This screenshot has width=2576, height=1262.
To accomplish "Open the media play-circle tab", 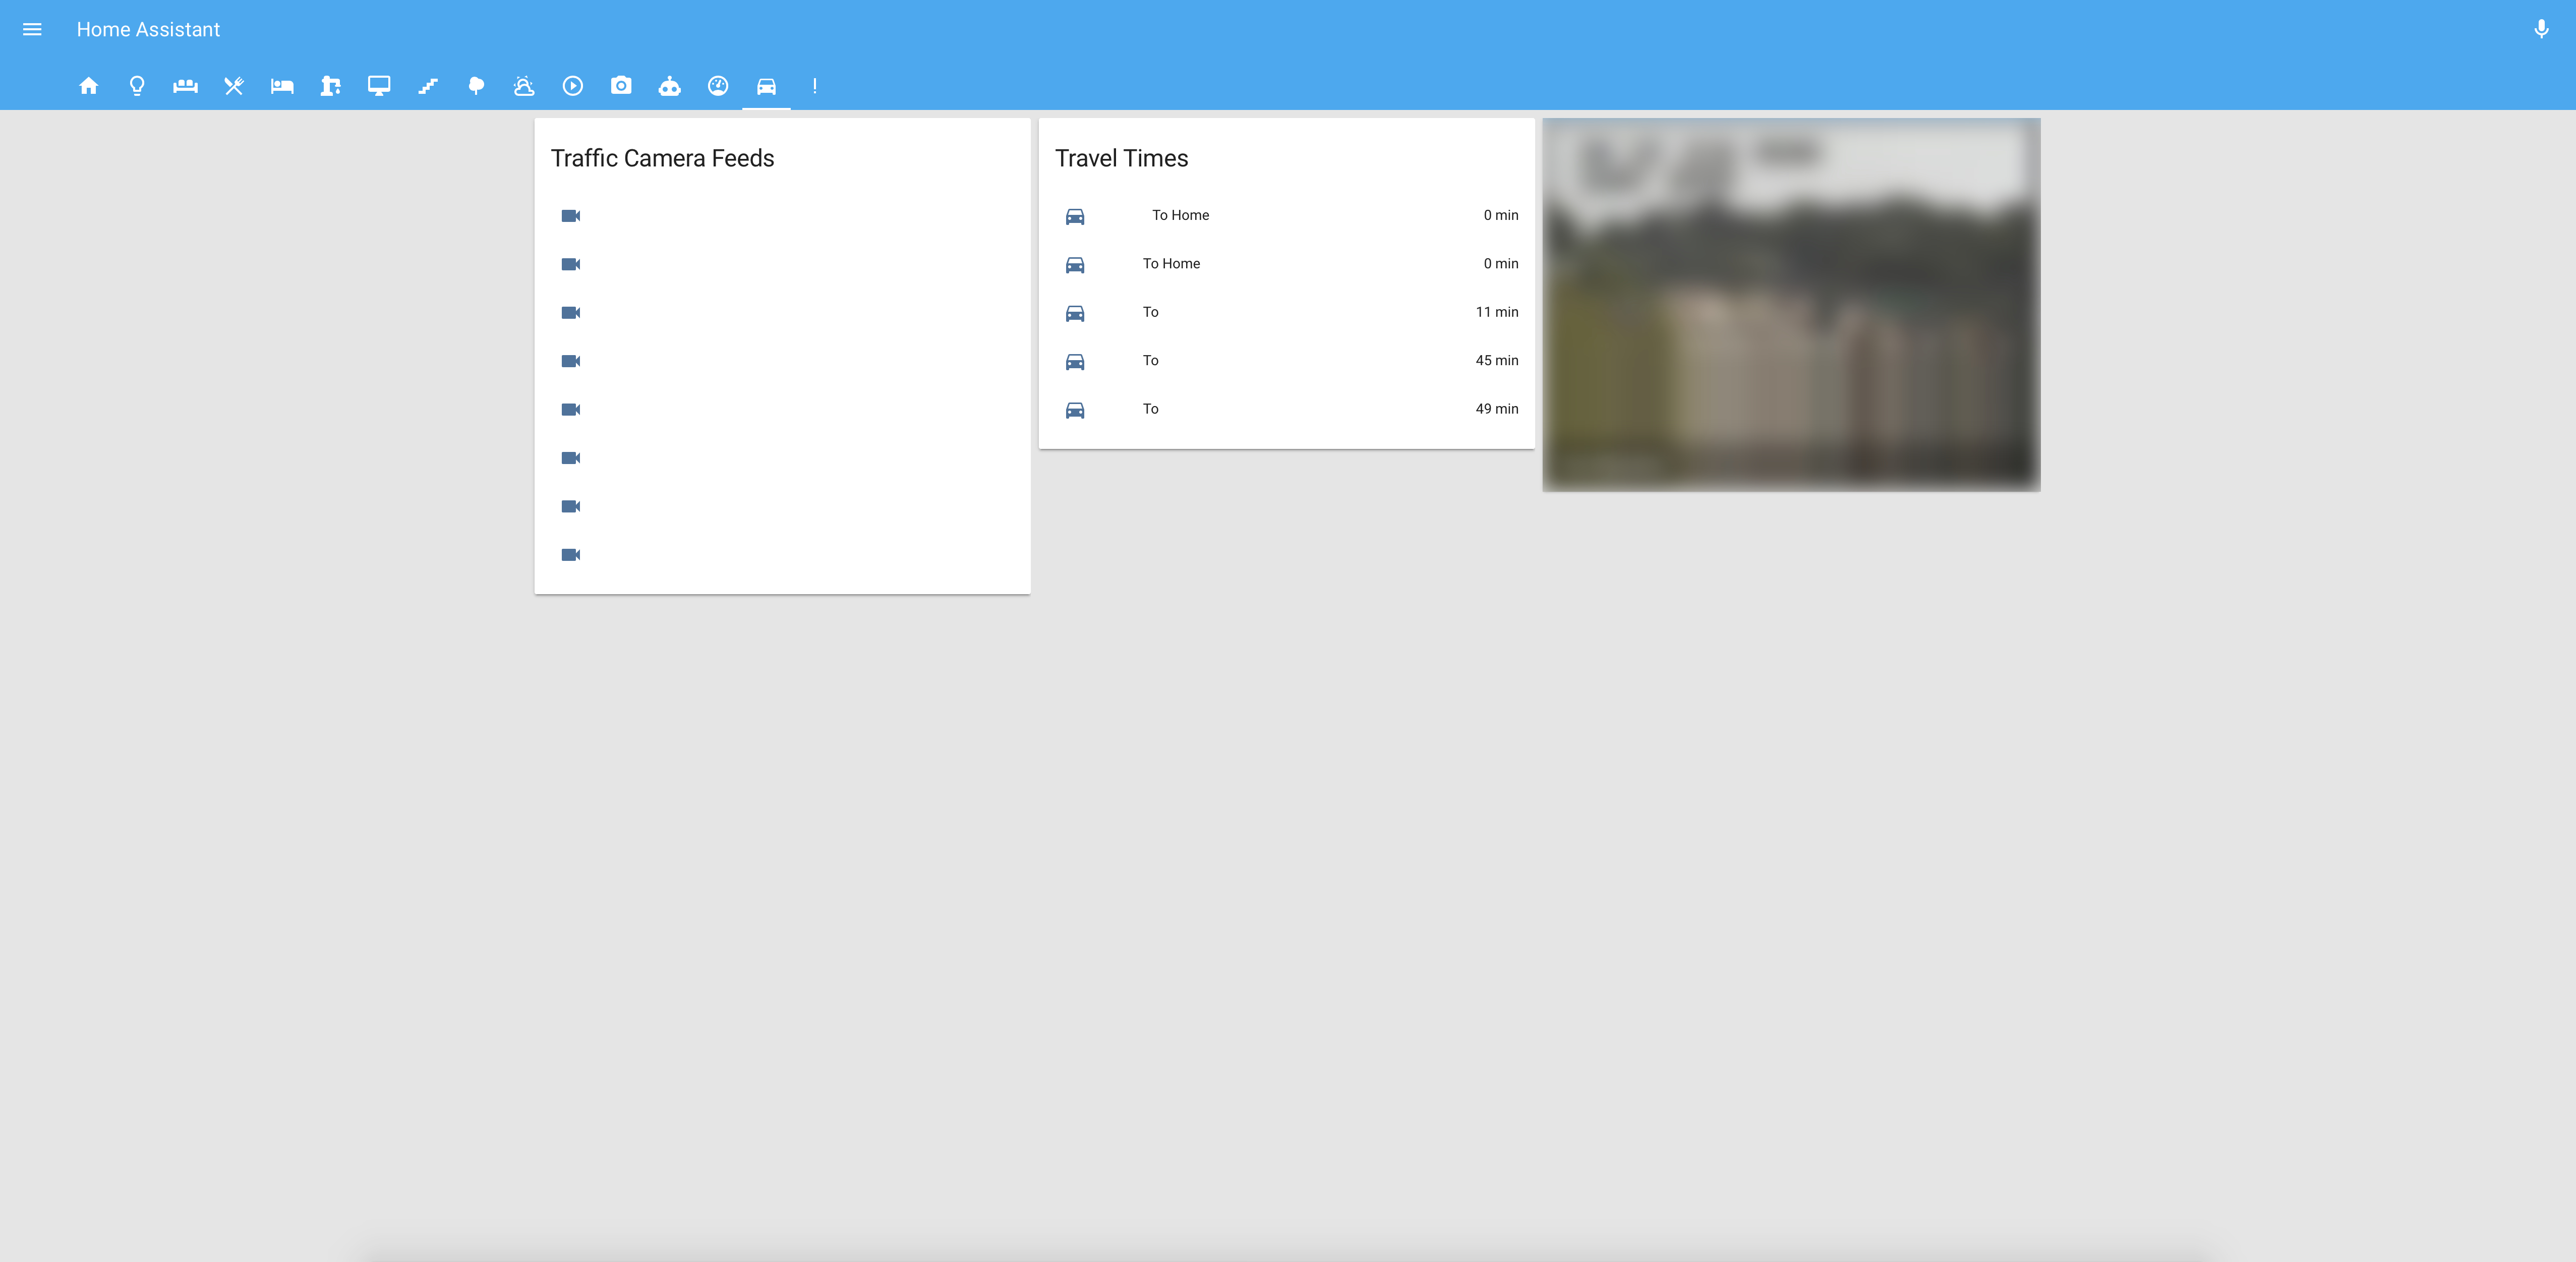I will pos(573,86).
